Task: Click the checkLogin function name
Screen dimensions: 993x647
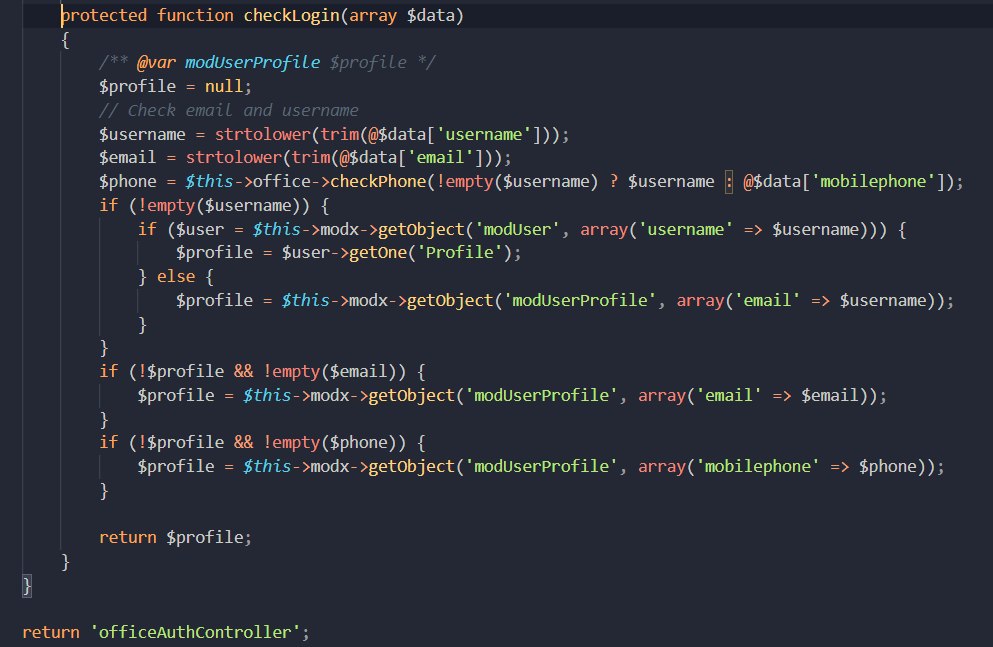Action: coord(291,15)
